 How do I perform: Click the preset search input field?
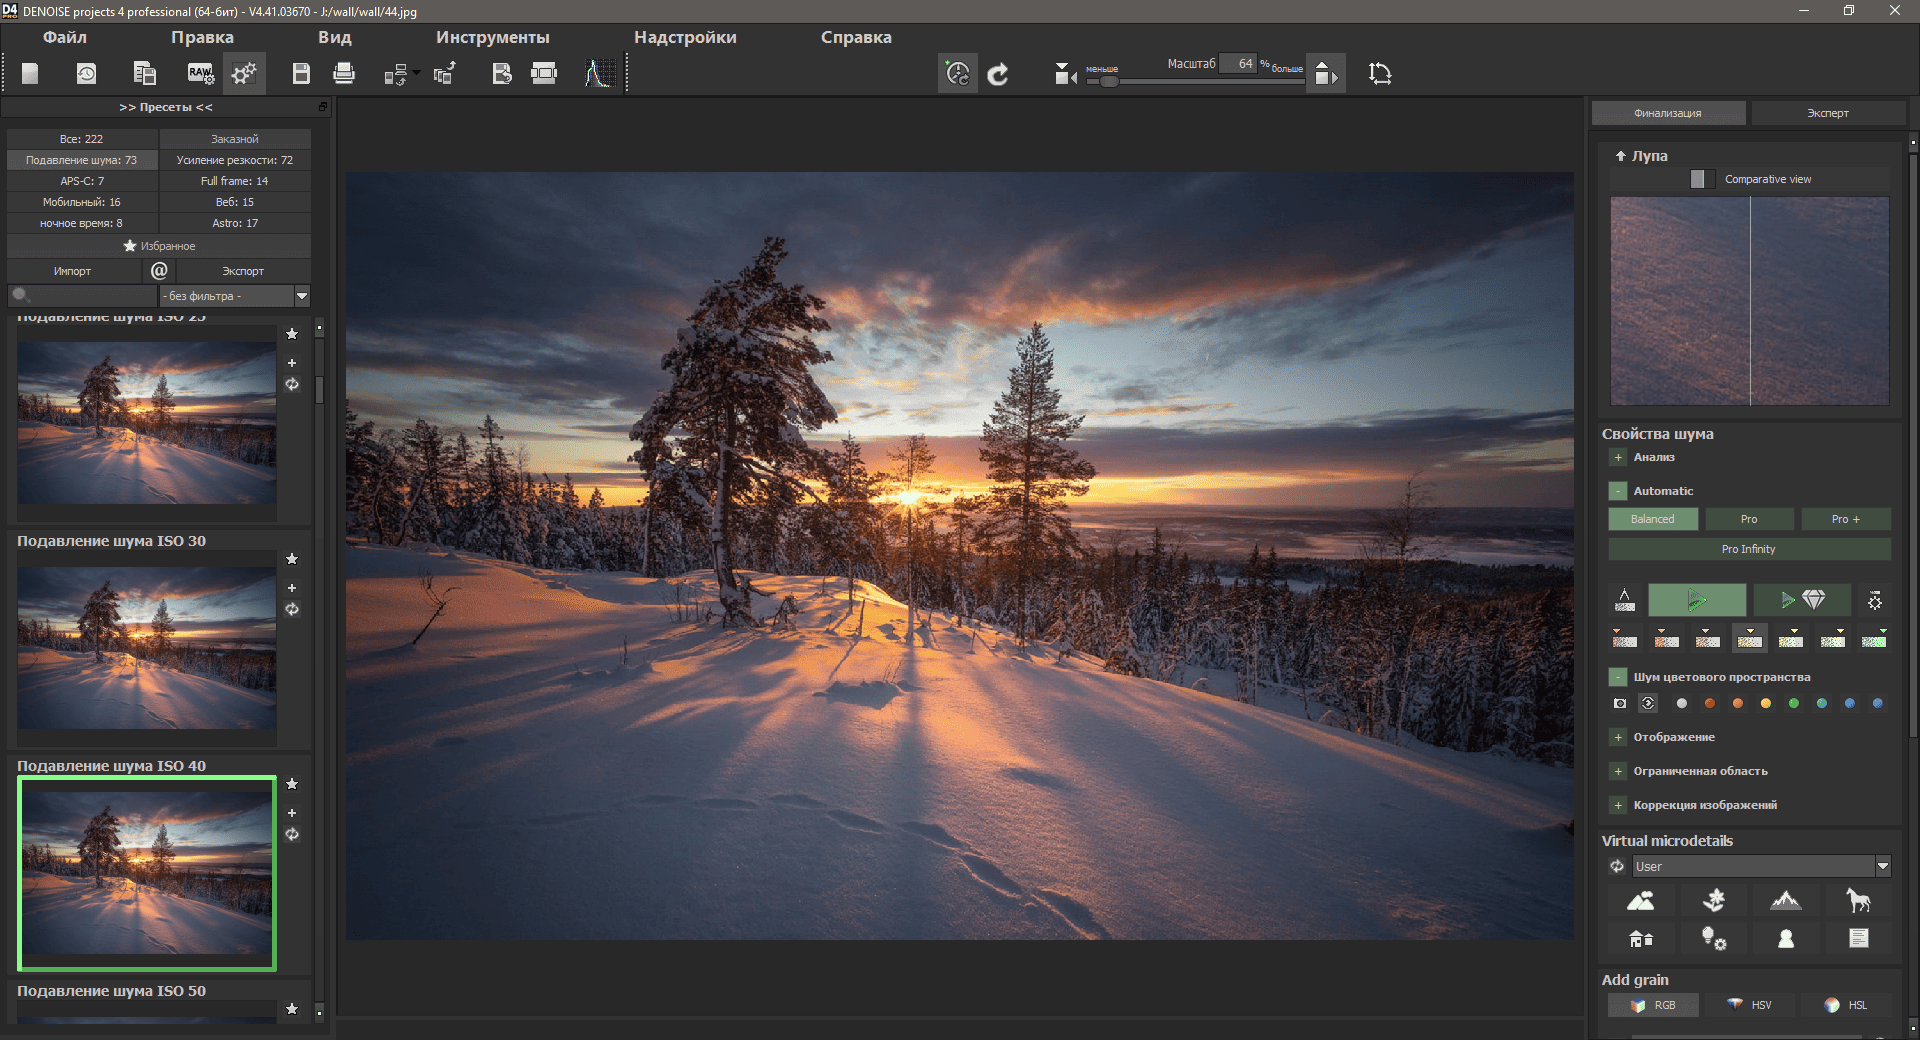(x=82, y=296)
